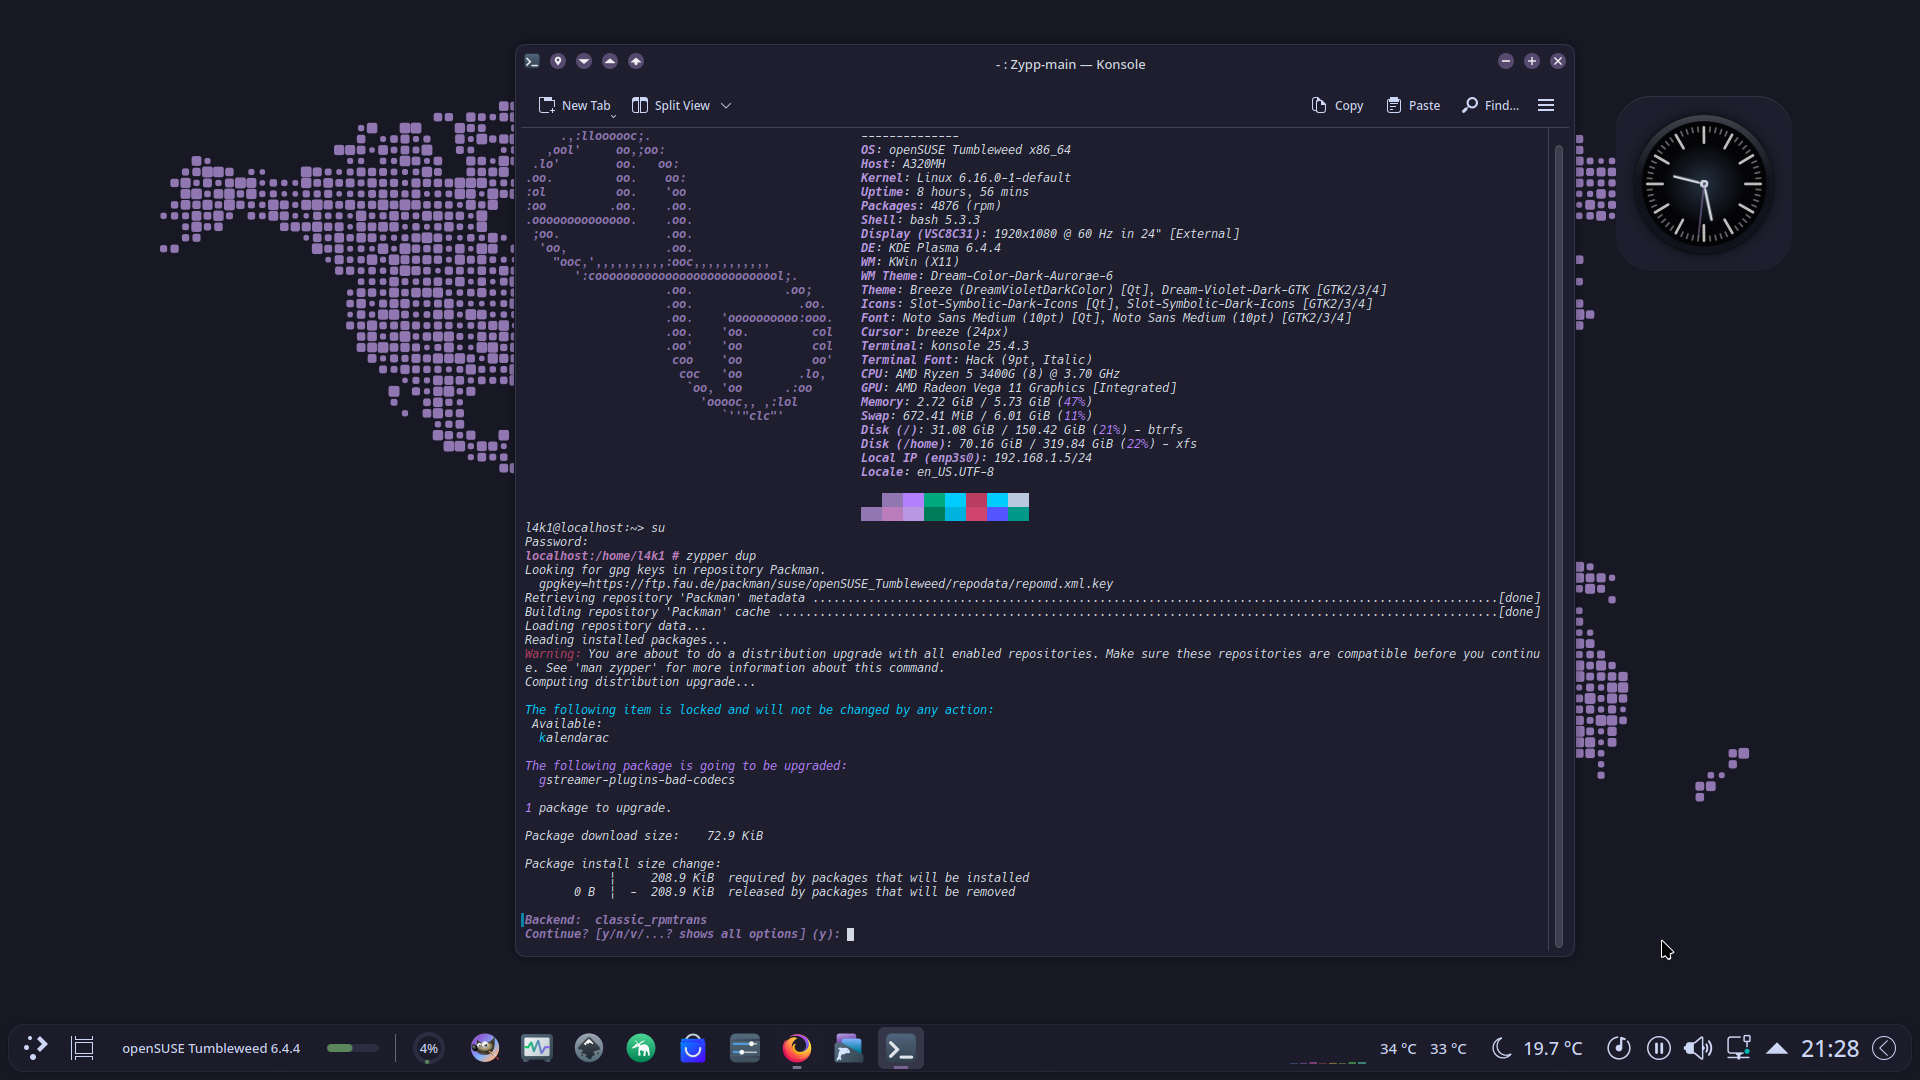Open the media player tray icon
1920x1080 pixels.
tap(1619, 1048)
